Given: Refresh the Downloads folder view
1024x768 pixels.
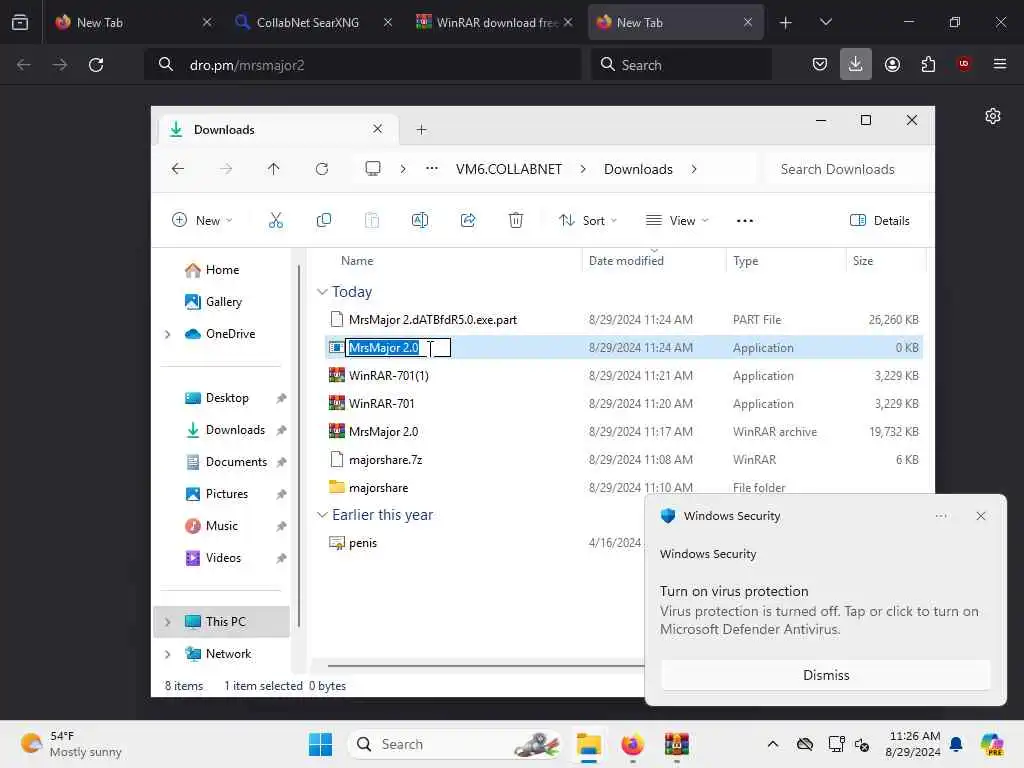Looking at the screenshot, I should tap(322, 169).
